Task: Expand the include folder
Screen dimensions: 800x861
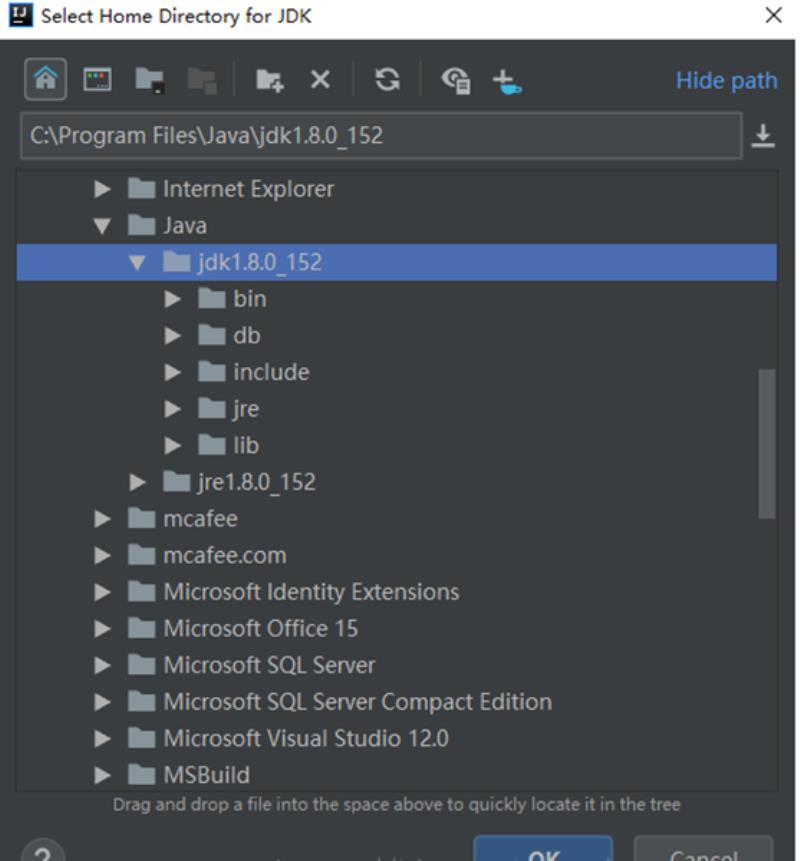Action: coord(172,372)
